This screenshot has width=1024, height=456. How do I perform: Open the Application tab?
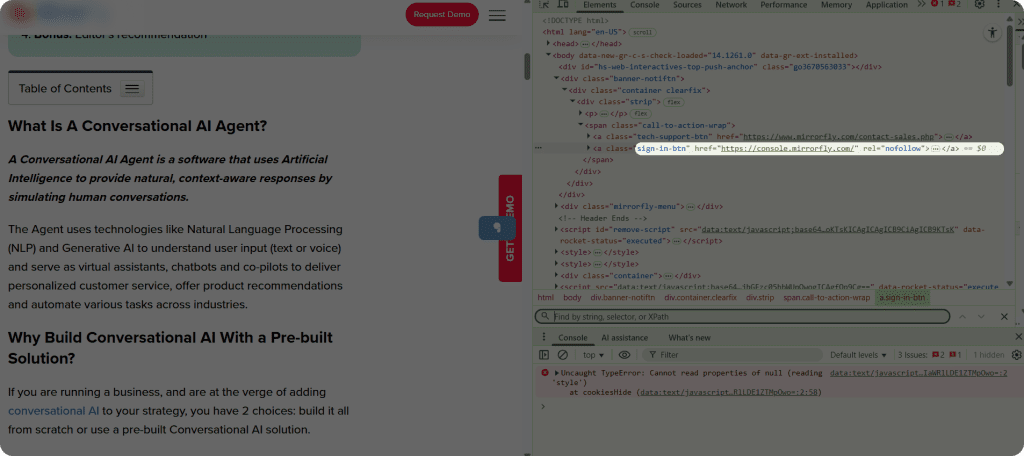tap(886, 5)
